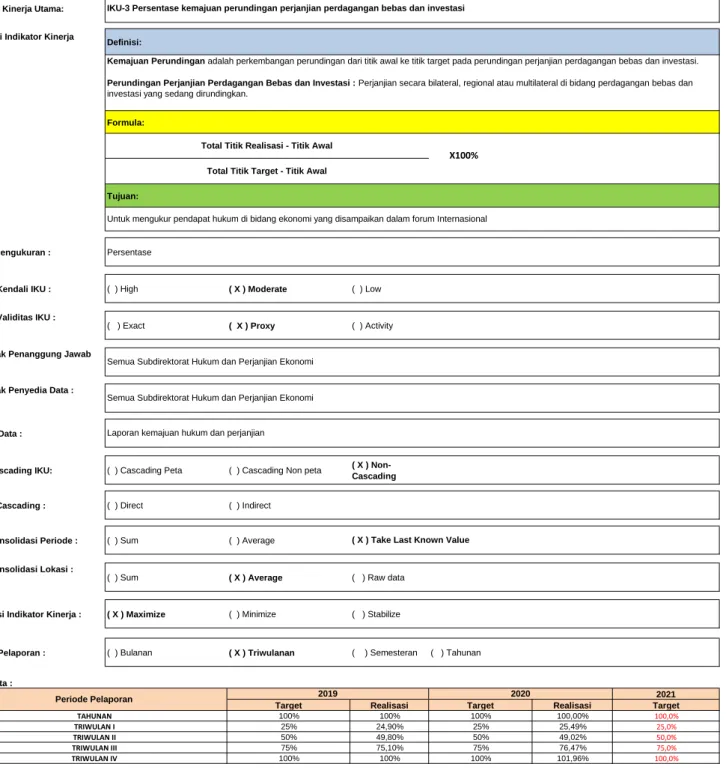The width and height of the screenshot is (726, 773).
Task: Select Average under Konsolidasi Lokasi
Action: tap(256, 577)
